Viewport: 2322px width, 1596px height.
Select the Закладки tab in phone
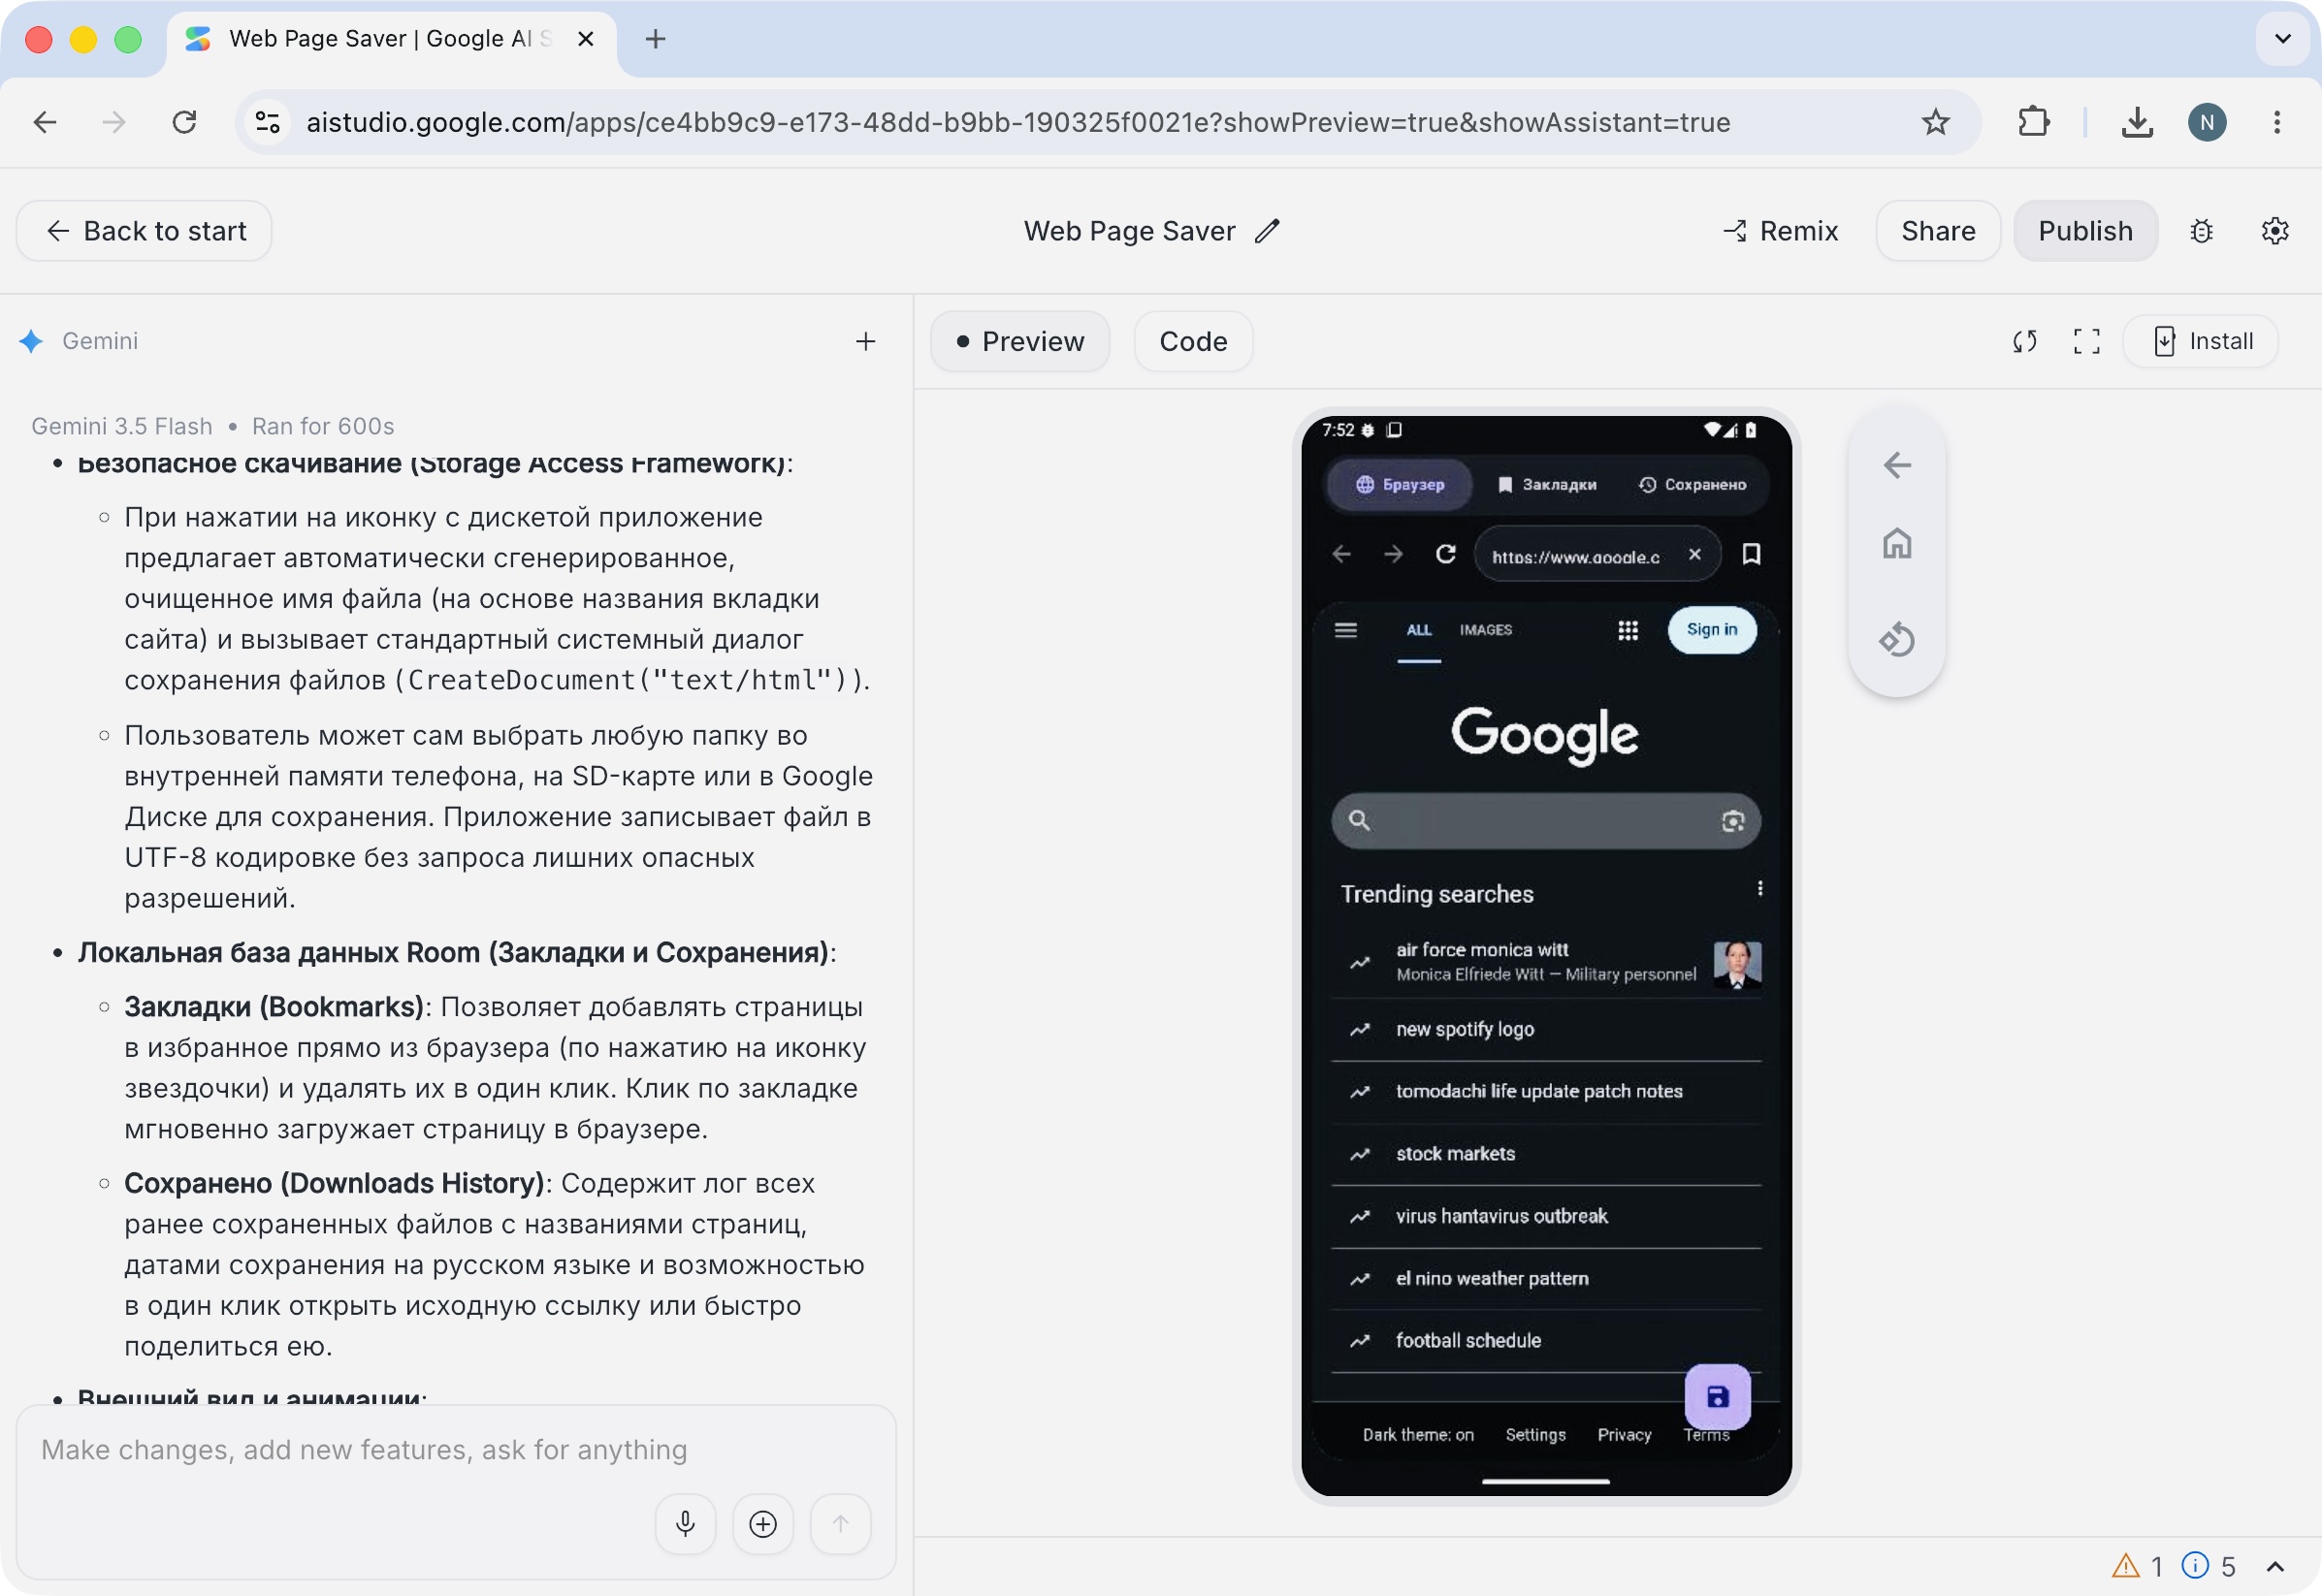click(x=1547, y=485)
